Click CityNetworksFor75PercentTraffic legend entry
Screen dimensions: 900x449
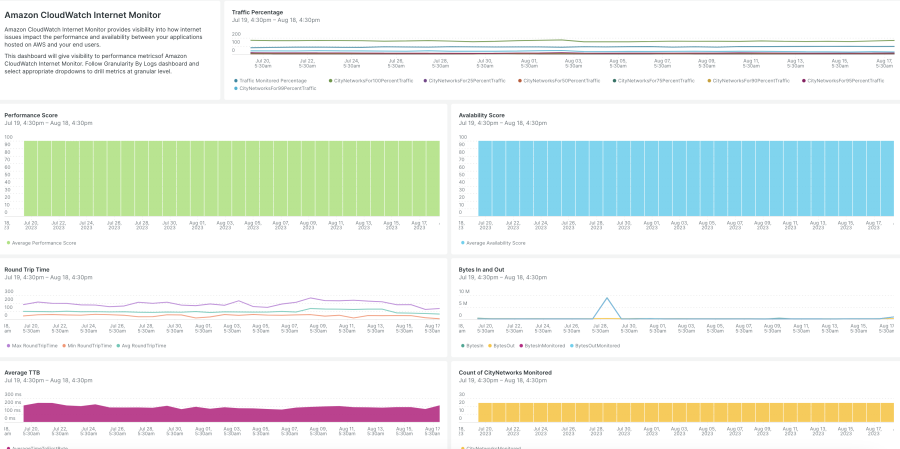coord(656,80)
